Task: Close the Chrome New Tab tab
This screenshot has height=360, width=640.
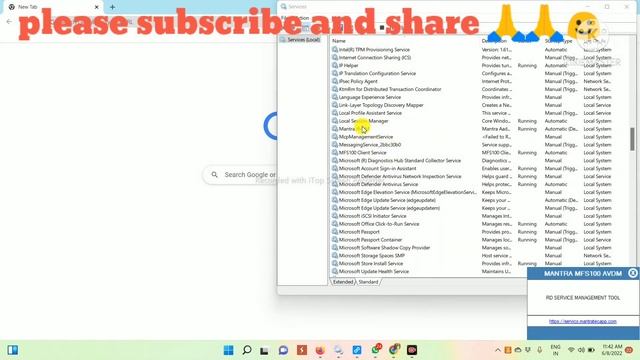Action: pyautogui.click(x=97, y=7)
